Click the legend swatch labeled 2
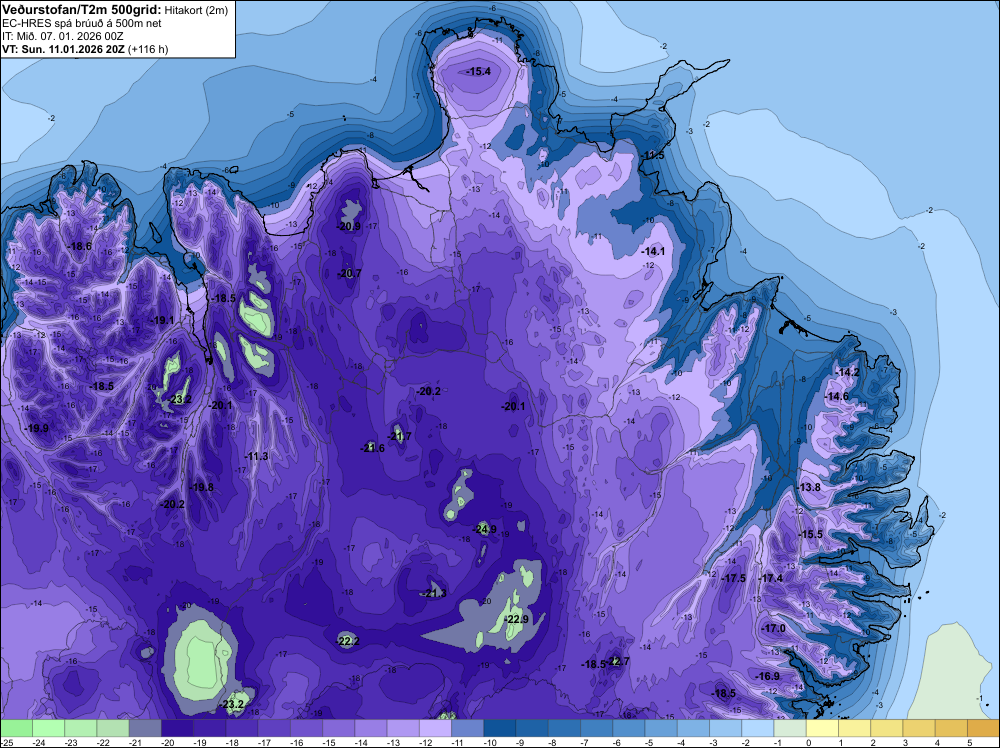Viewport: 1000px width, 748px height. pos(886,728)
